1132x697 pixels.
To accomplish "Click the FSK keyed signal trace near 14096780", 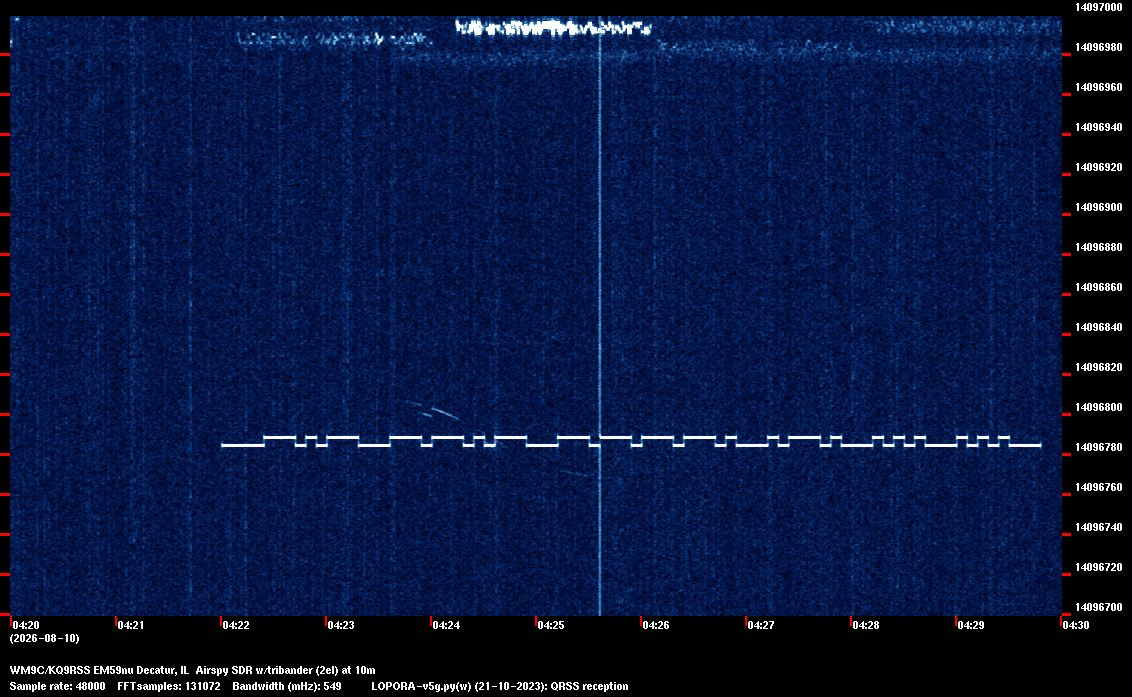I will coord(631,441).
